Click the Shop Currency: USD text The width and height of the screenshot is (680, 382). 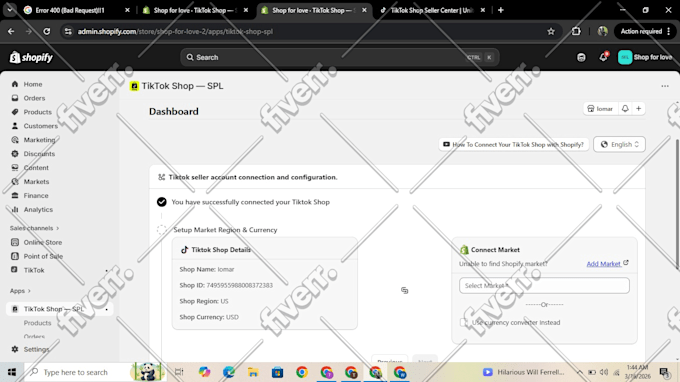pyautogui.click(x=209, y=317)
